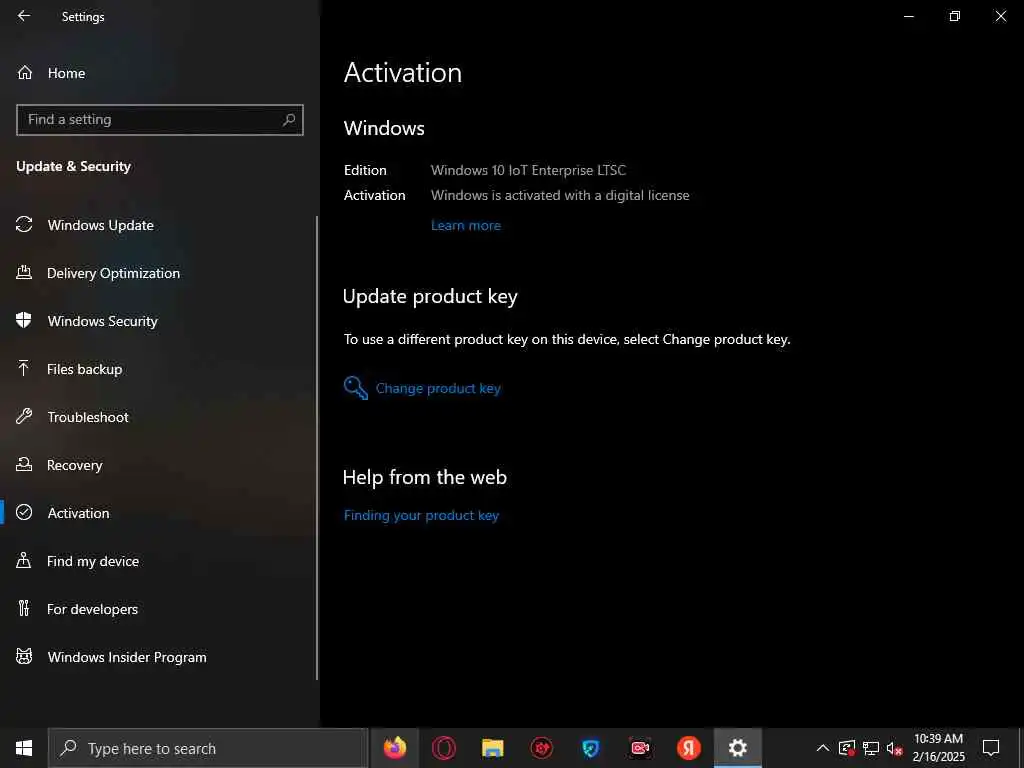Image resolution: width=1024 pixels, height=768 pixels.
Task: Click the Find my device icon
Action: (24, 560)
